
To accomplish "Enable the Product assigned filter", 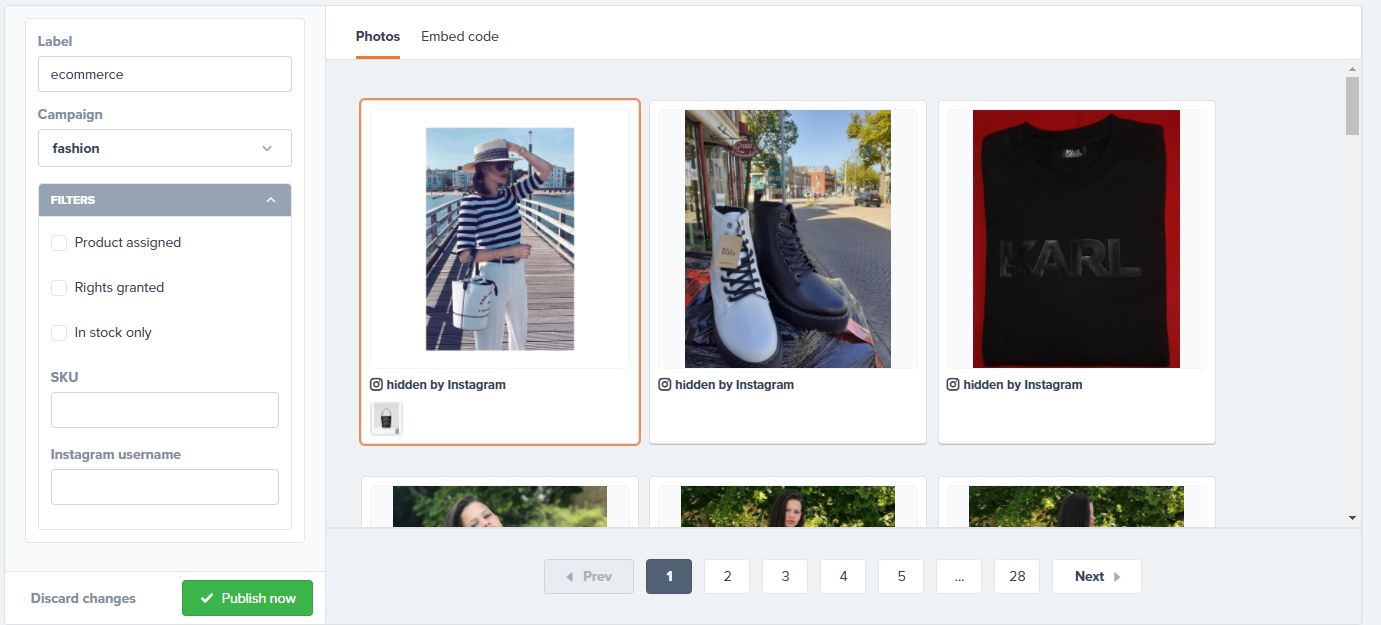I will (x=59, y=243).
